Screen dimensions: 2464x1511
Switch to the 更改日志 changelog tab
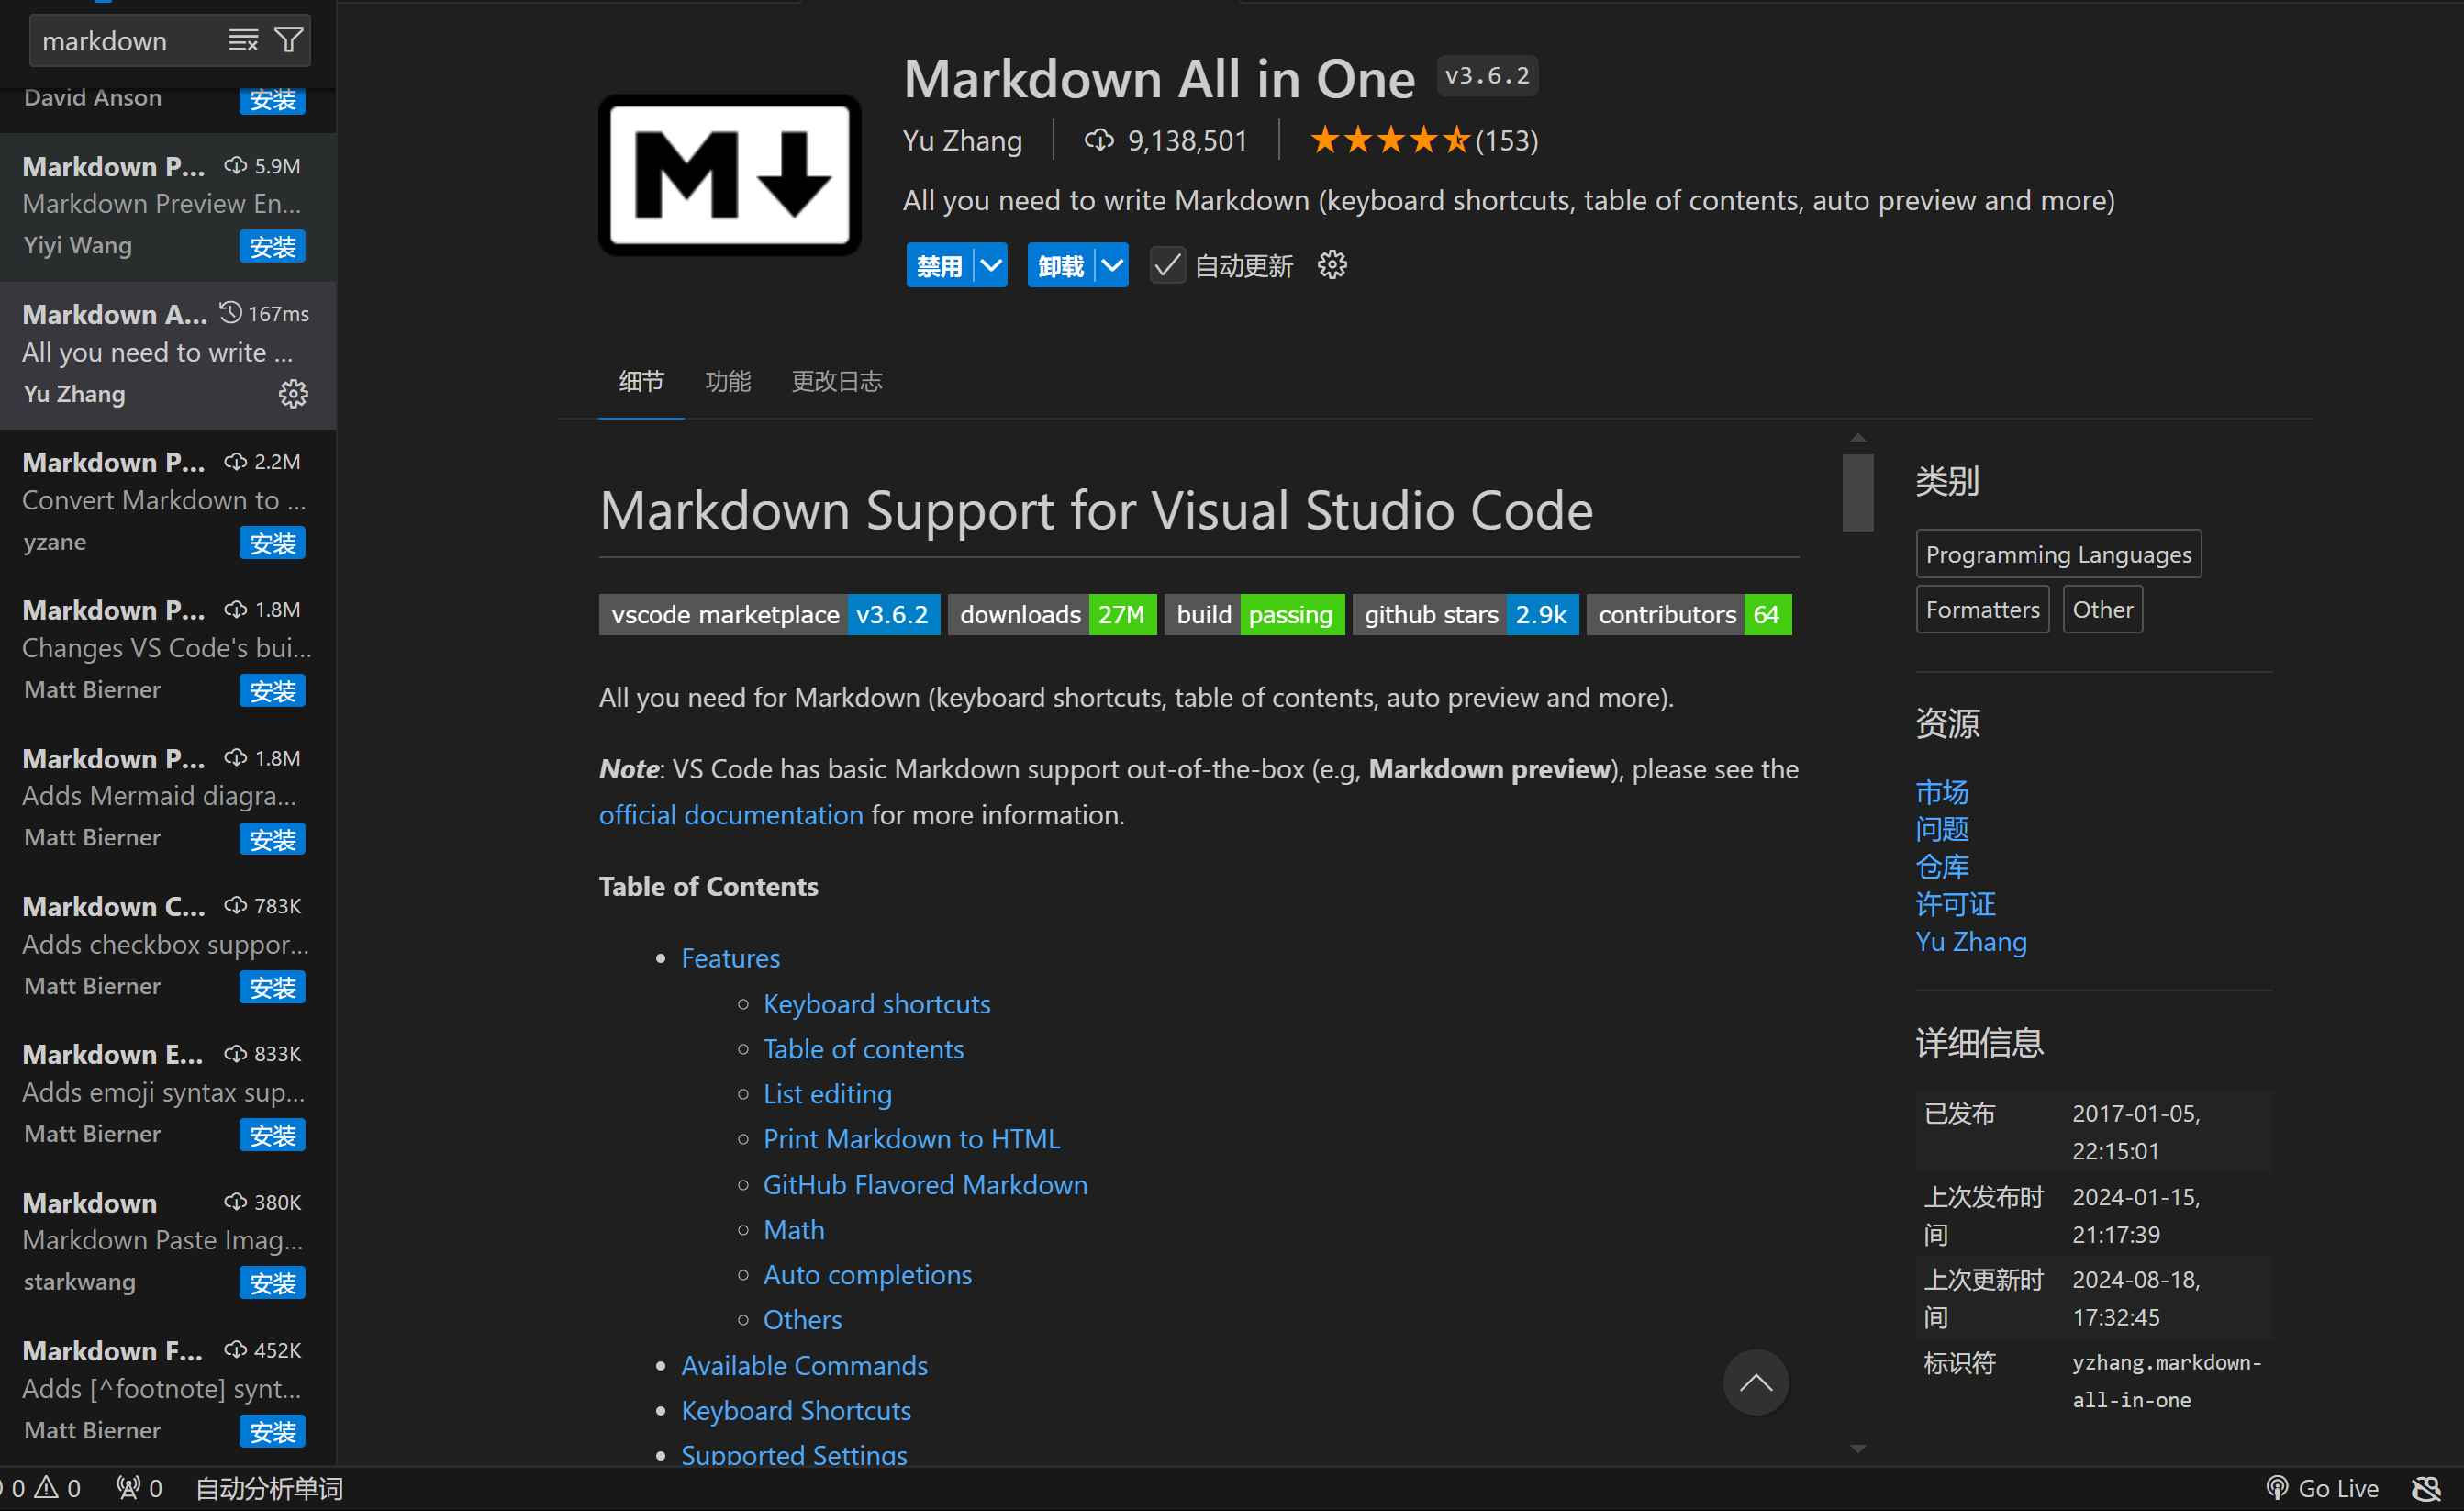836,381
